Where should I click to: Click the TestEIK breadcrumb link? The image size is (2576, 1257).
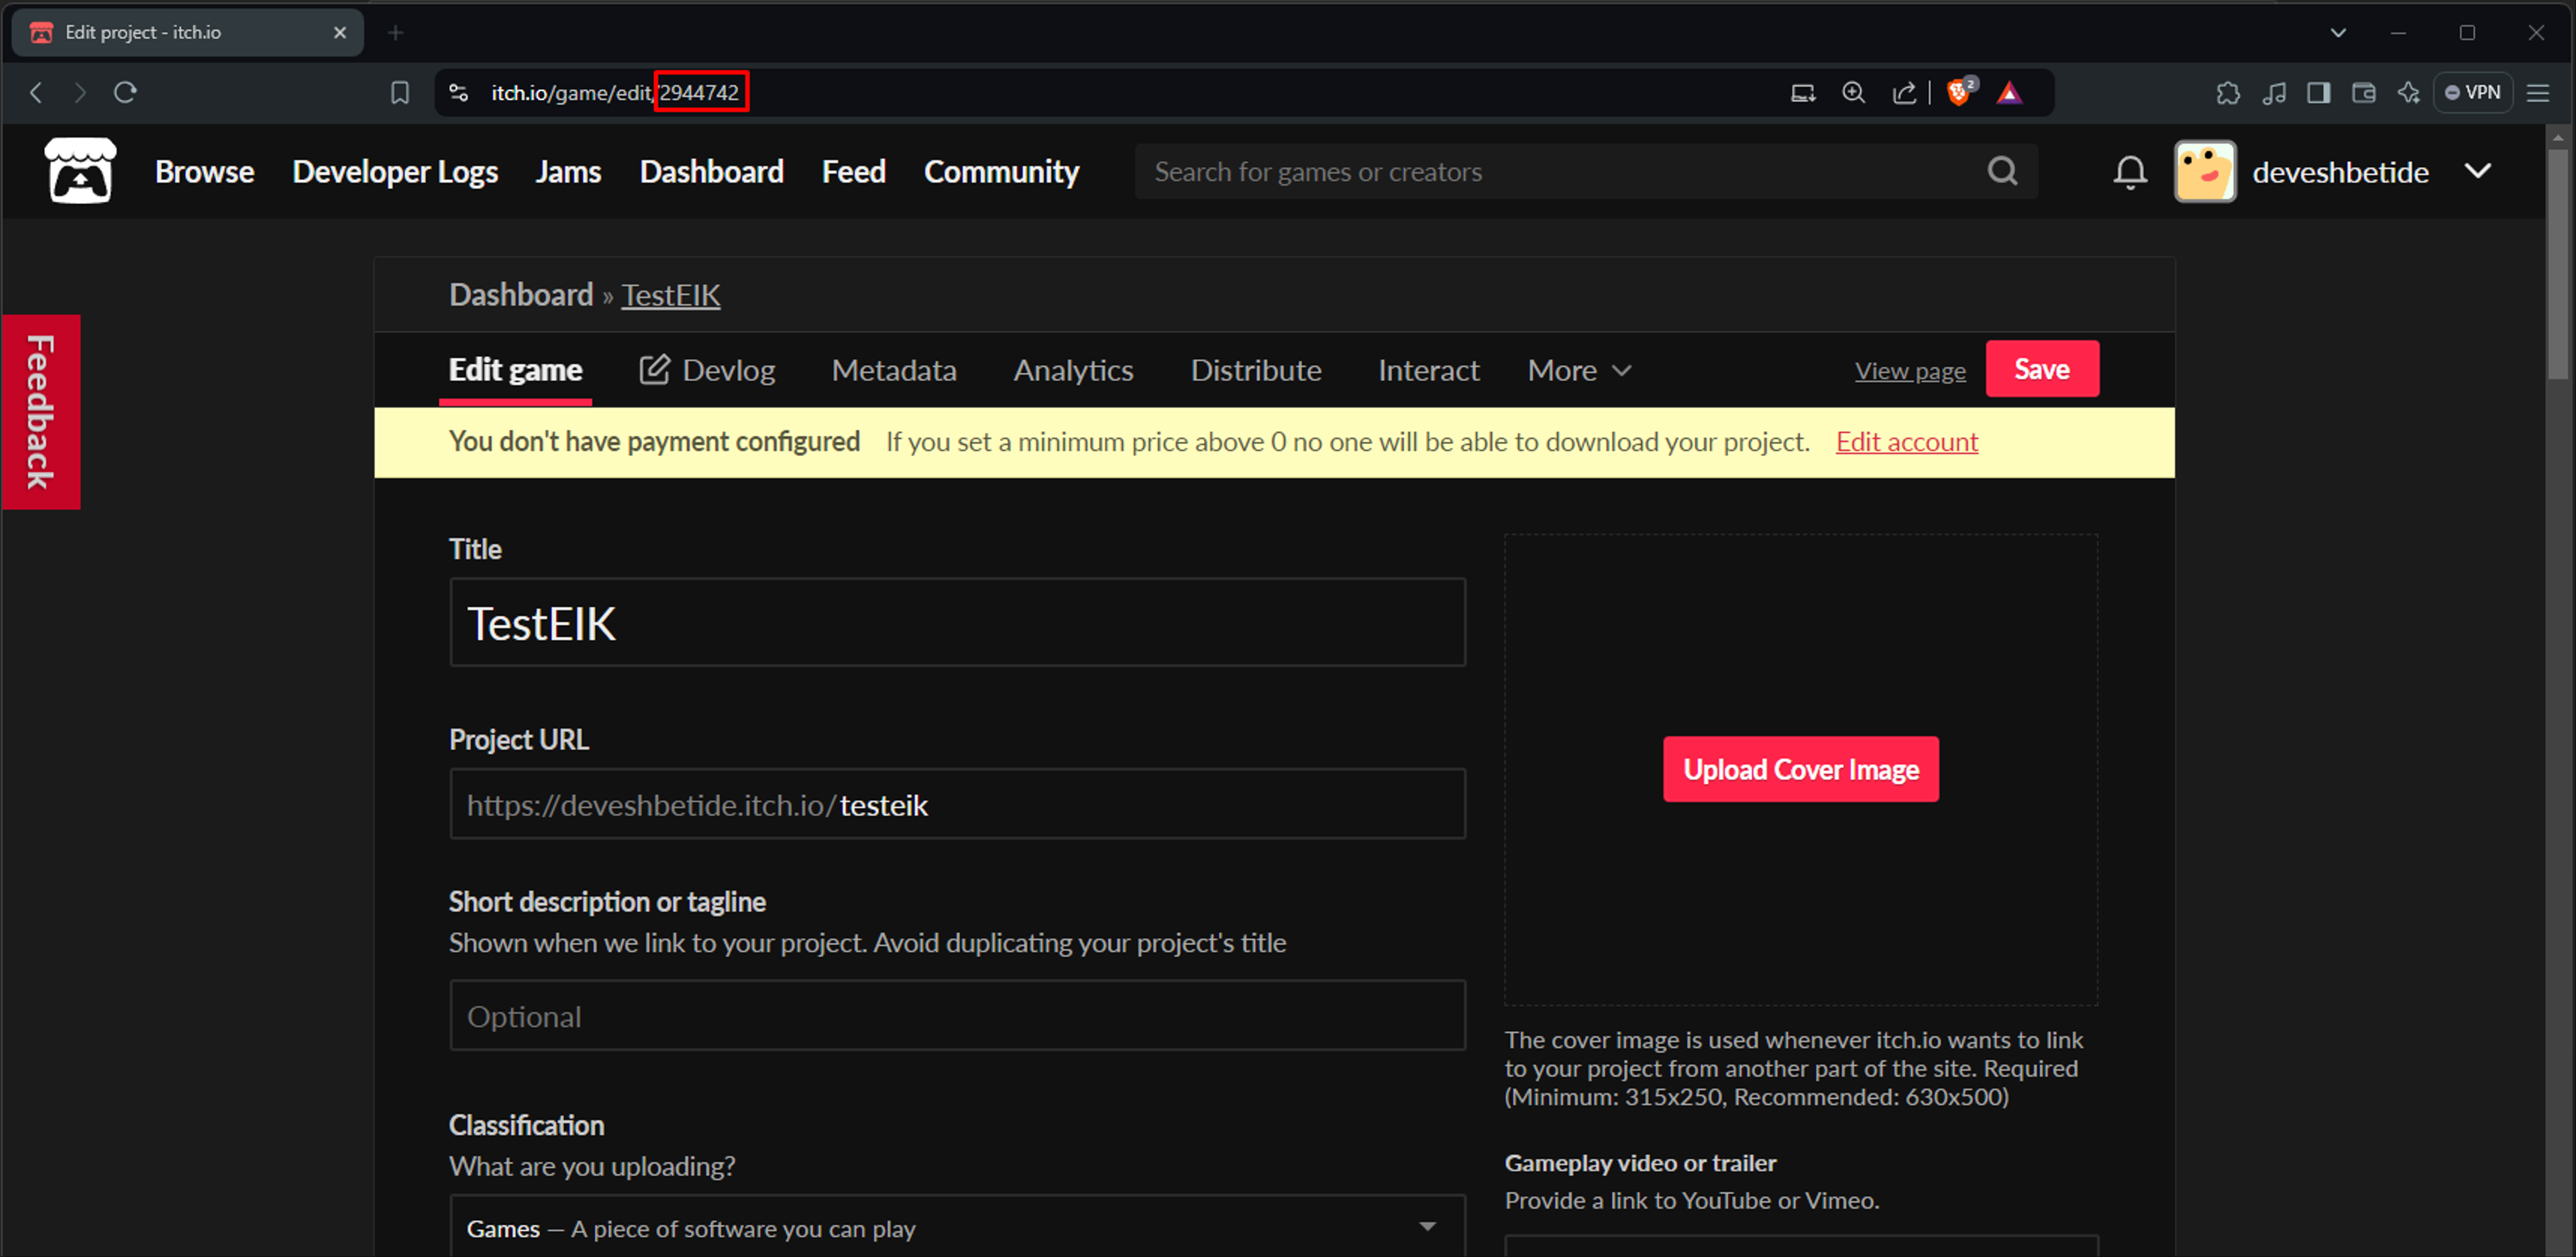tap(670, 295)
